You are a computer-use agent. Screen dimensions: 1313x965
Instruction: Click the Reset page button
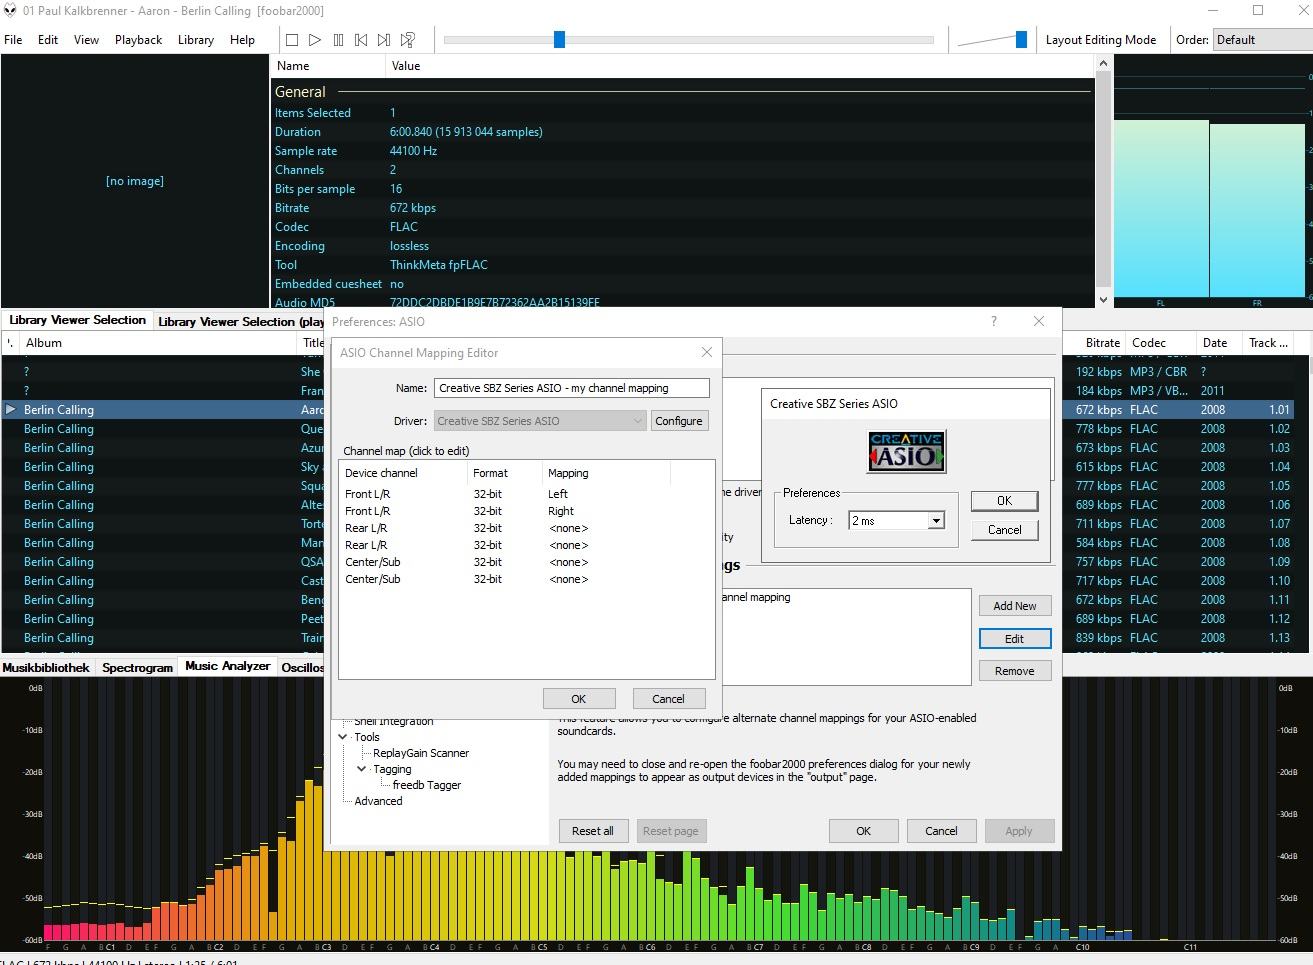(x=671, y=831)
